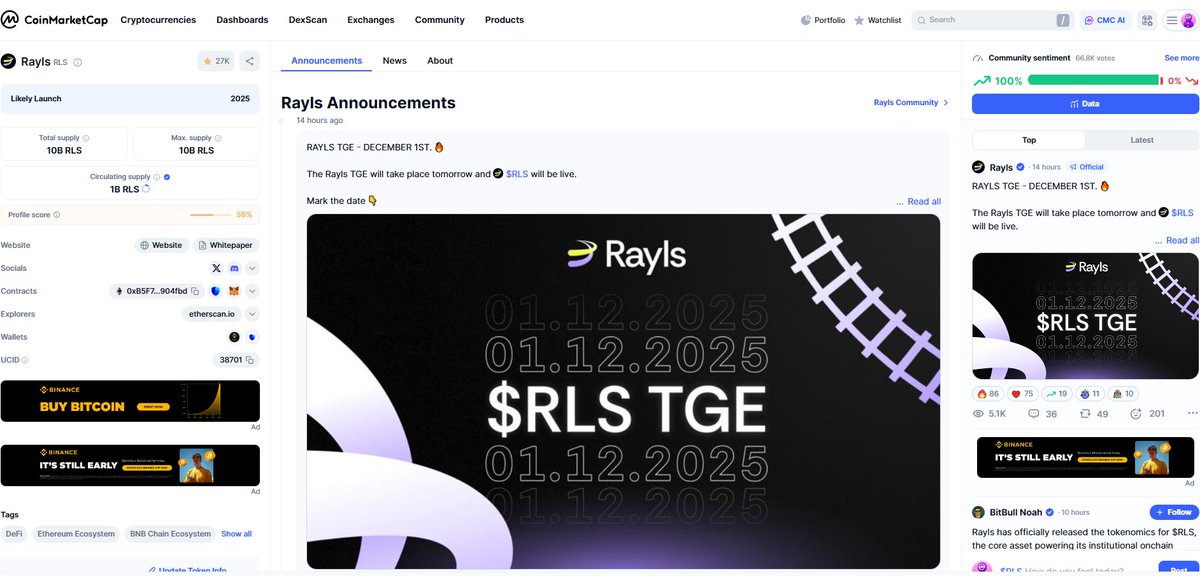The height and width of the screenshot is (576, 1200).
Task: Click the blue shield icon in Contracts
Action: point(216,291)
